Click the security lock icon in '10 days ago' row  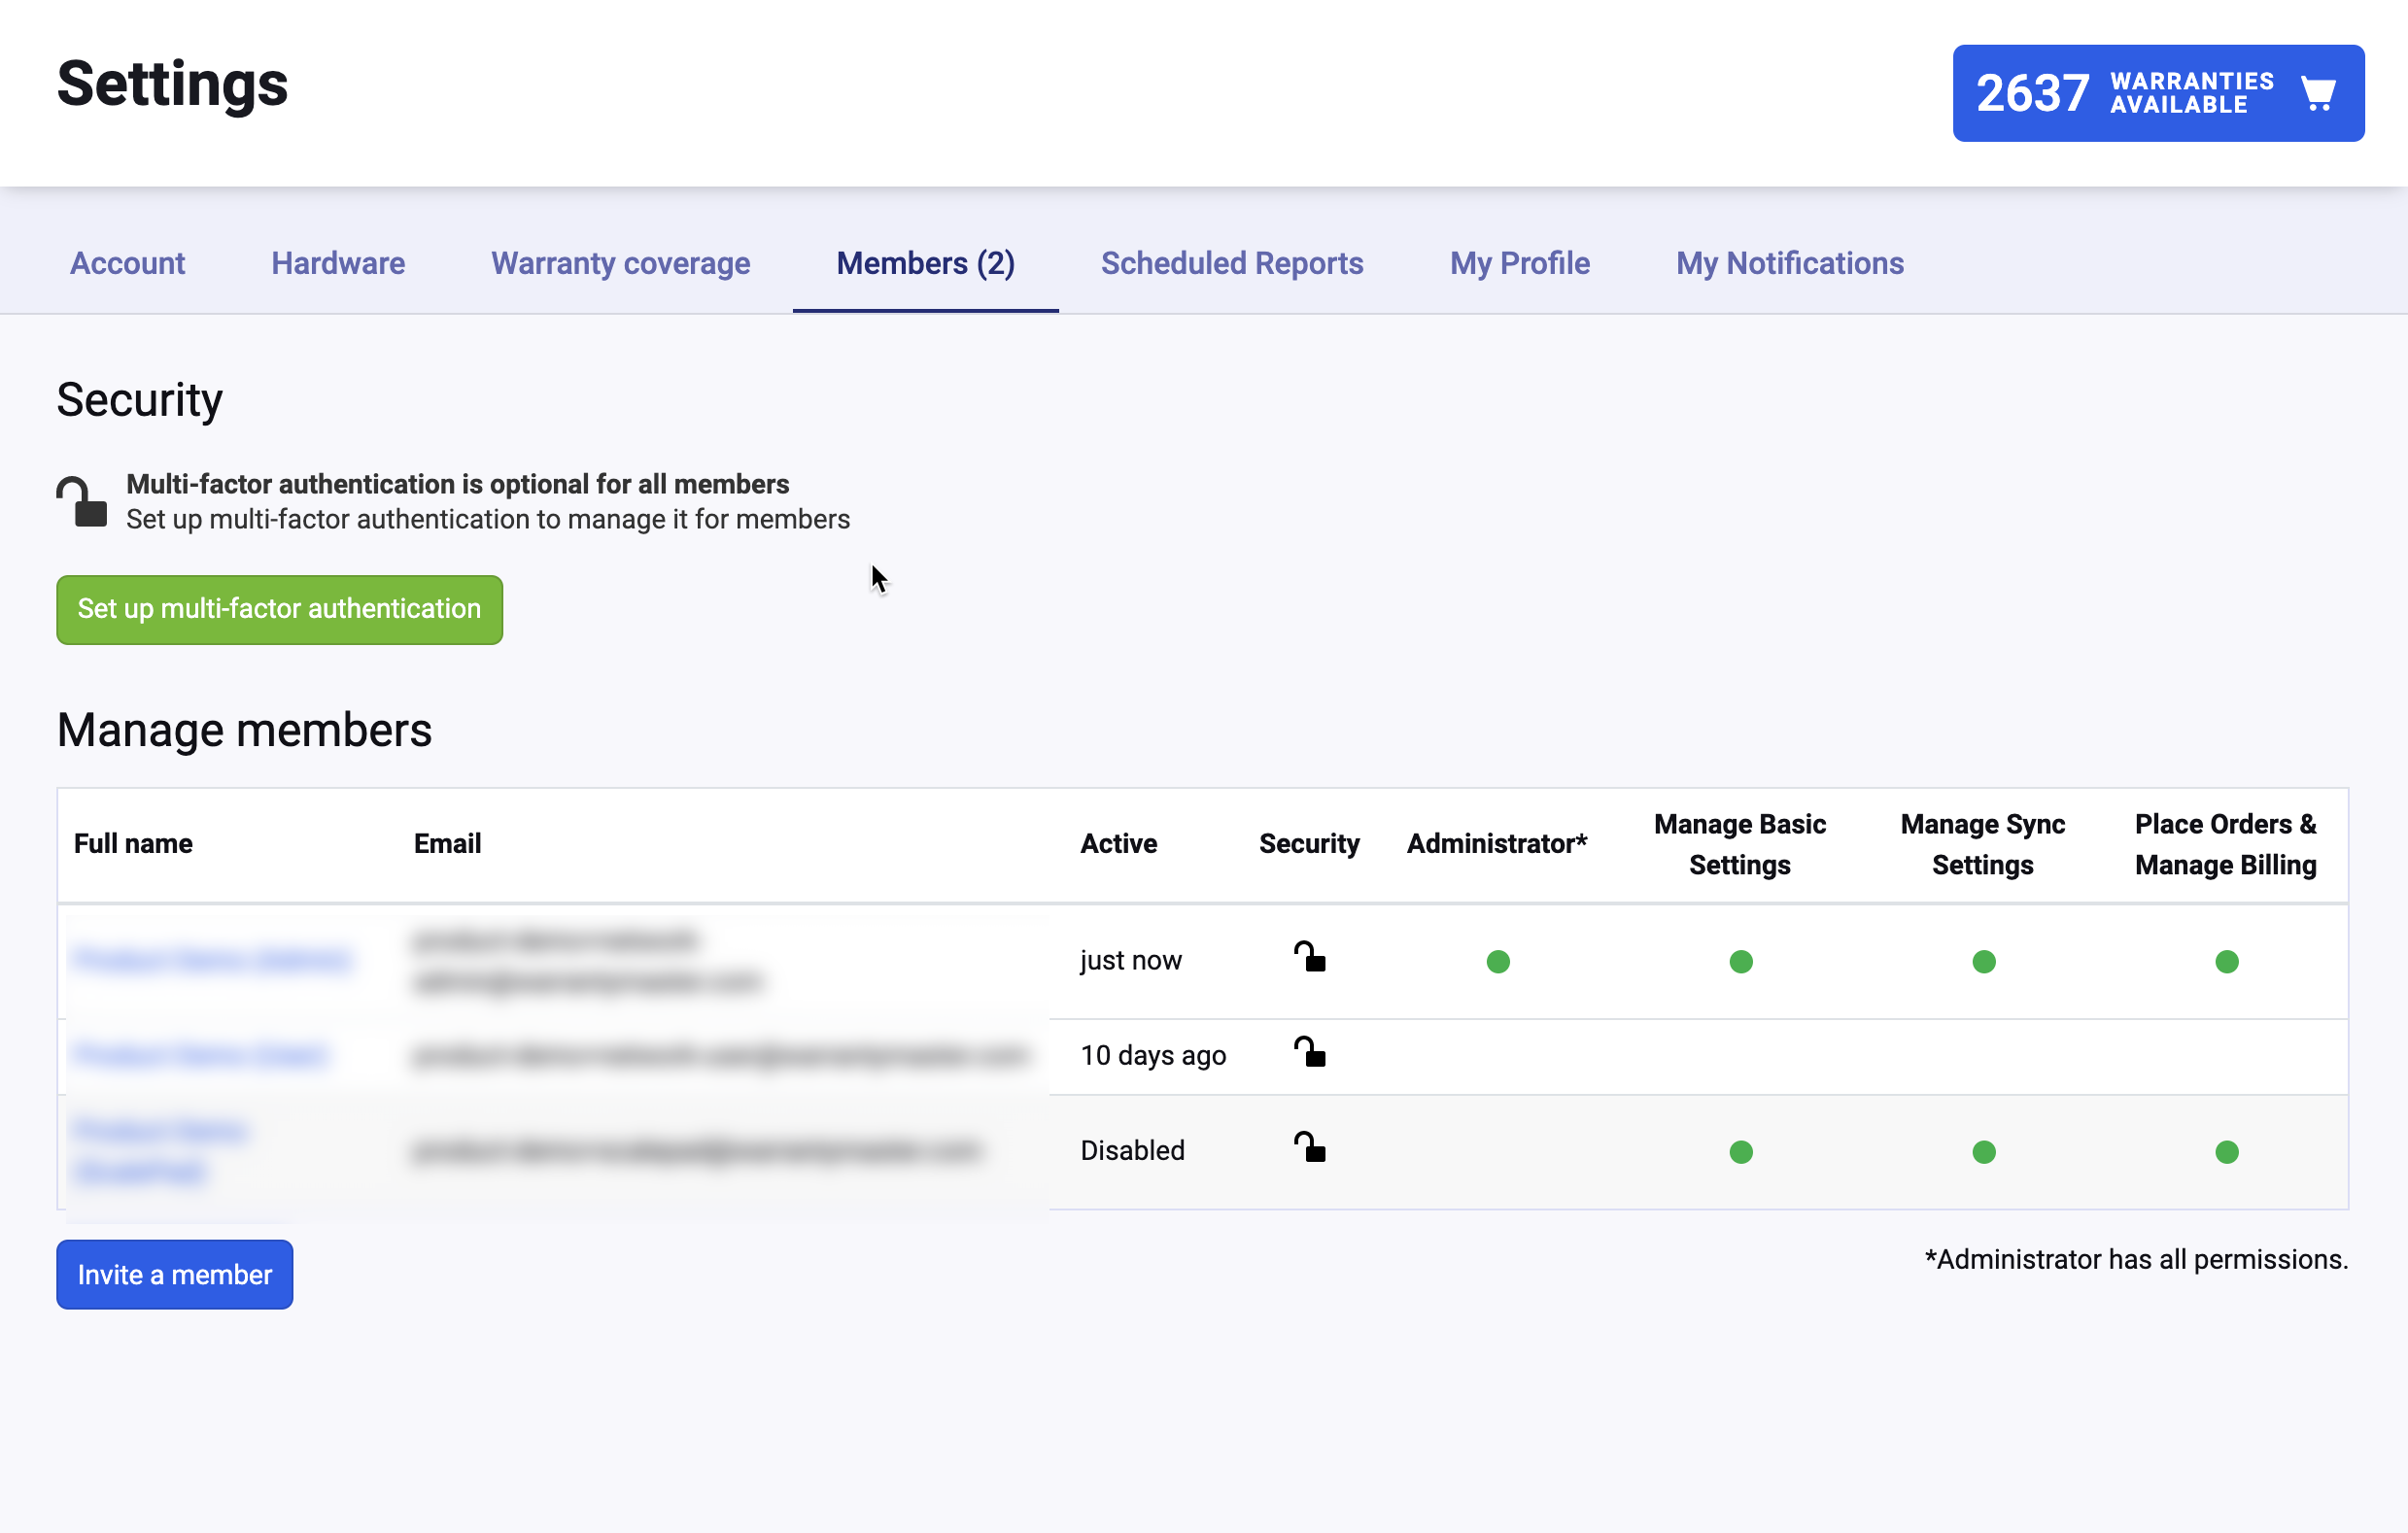[x=1309, y=1053]
